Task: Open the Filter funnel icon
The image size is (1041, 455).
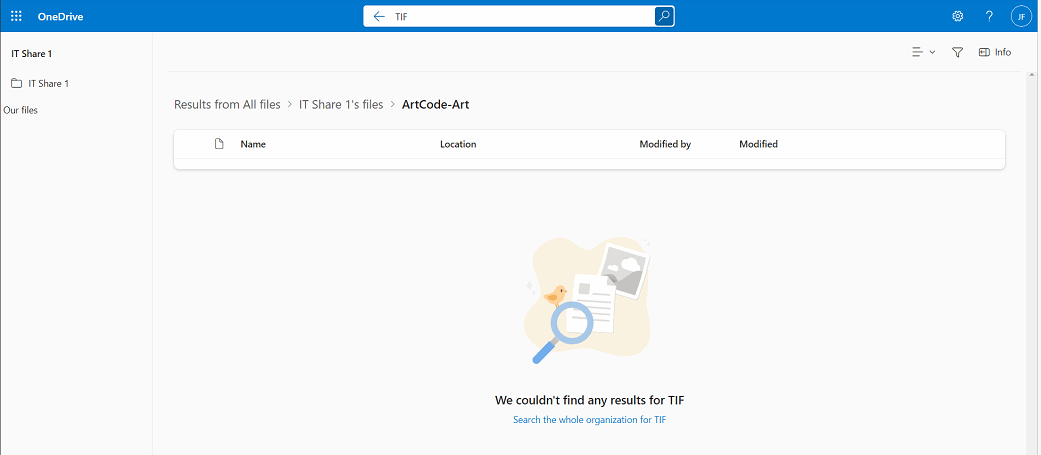Action: pyautogui.click(x=957, y=52)
